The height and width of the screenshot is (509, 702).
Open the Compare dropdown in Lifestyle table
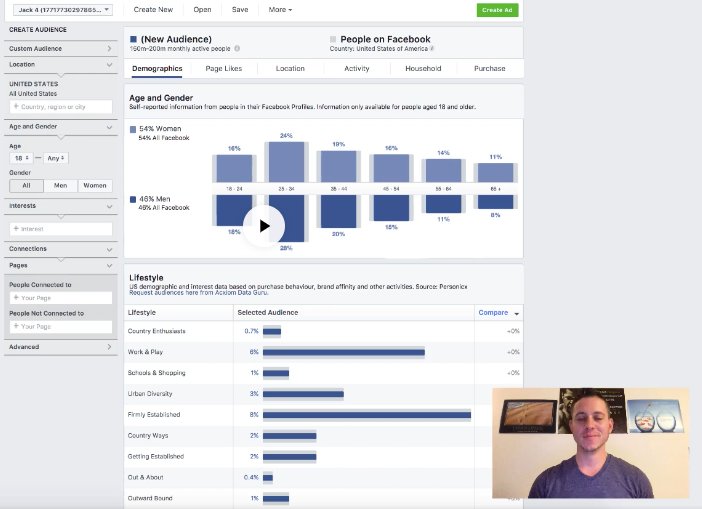498,312
